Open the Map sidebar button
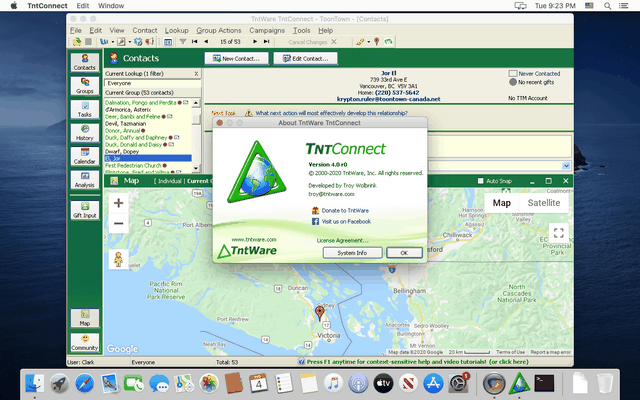640x400 pixels. (84, 318)
